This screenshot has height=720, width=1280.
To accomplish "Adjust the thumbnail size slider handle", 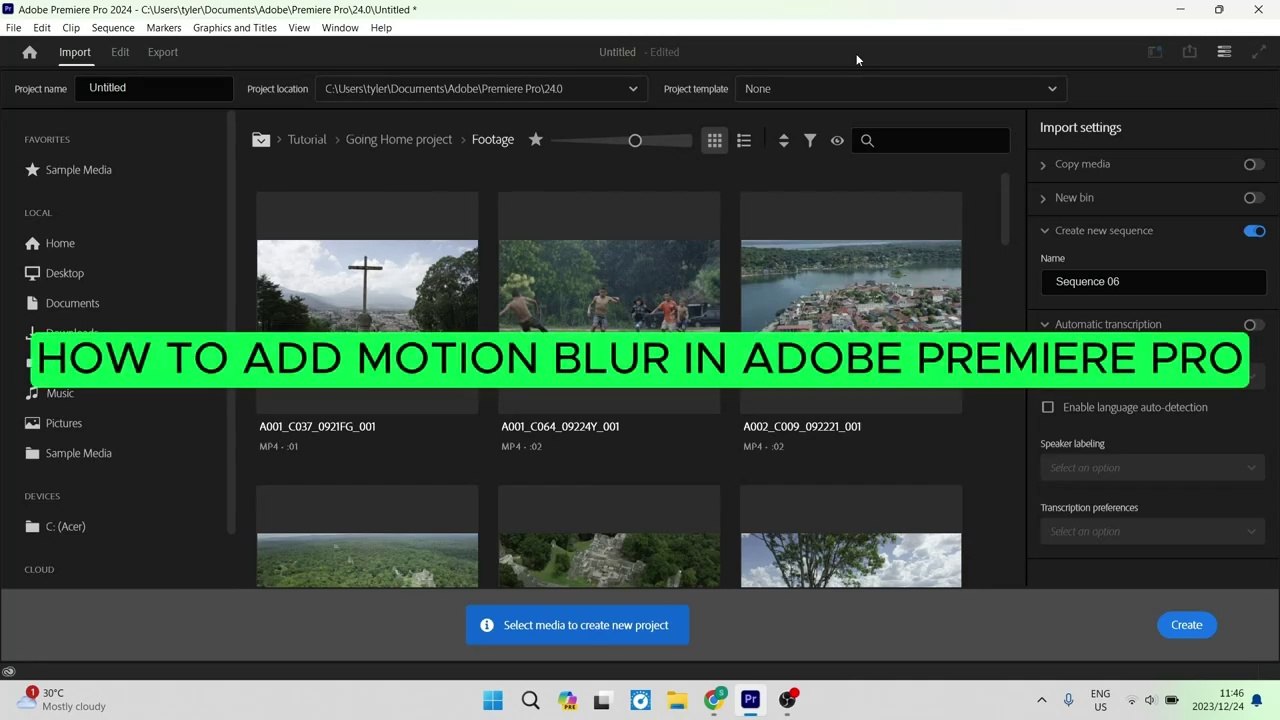I will 635,141.
